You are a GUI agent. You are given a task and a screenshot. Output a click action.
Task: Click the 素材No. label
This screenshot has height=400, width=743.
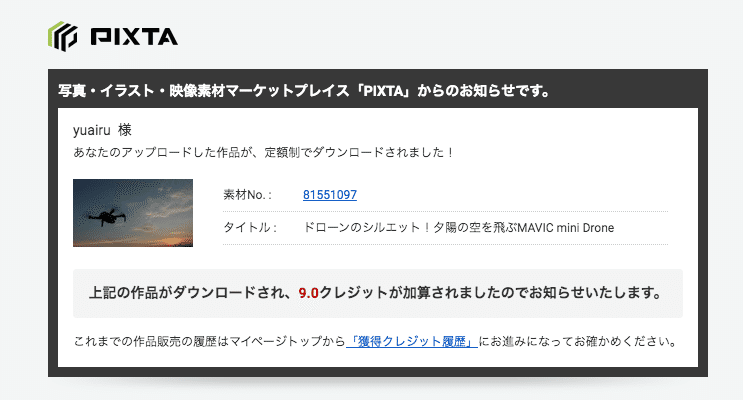tap(247, 195)
